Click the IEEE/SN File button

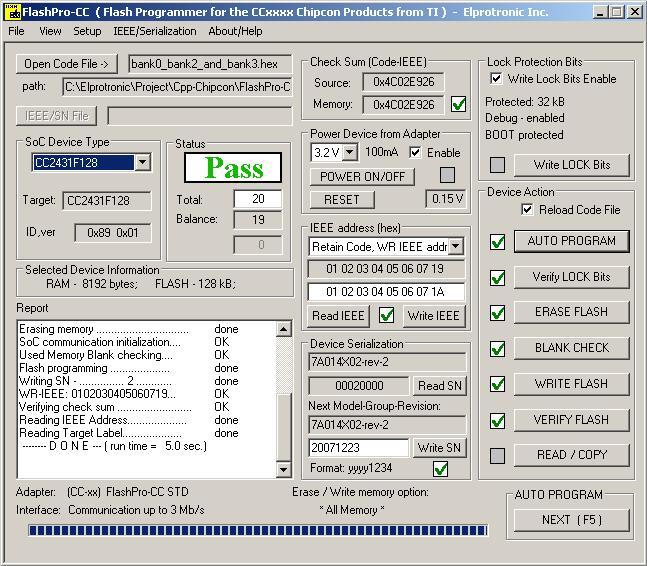click(x=57, y=116)
